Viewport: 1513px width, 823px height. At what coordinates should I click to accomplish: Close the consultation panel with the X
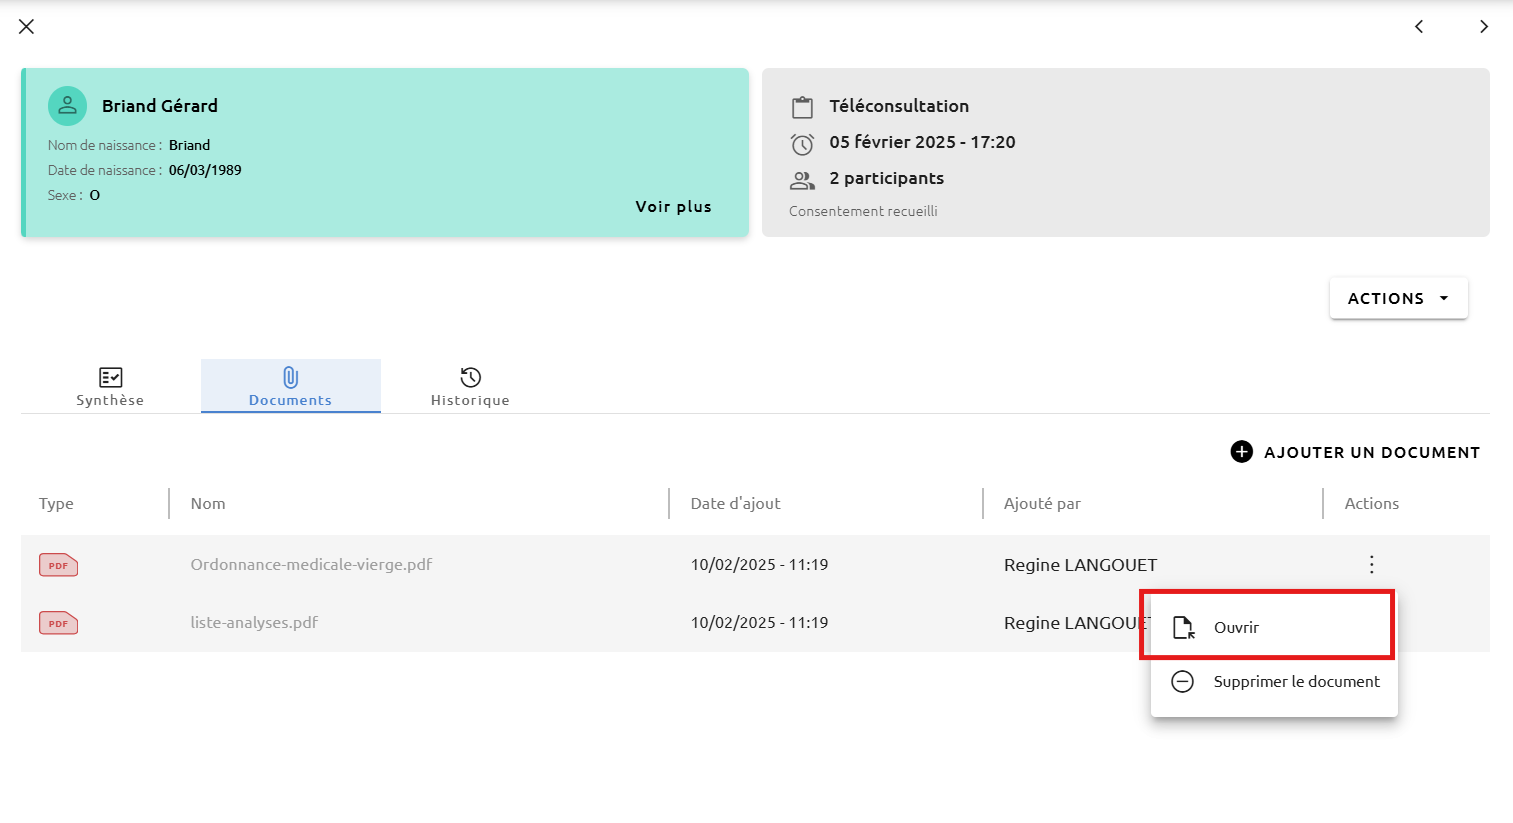click(27, 26)
